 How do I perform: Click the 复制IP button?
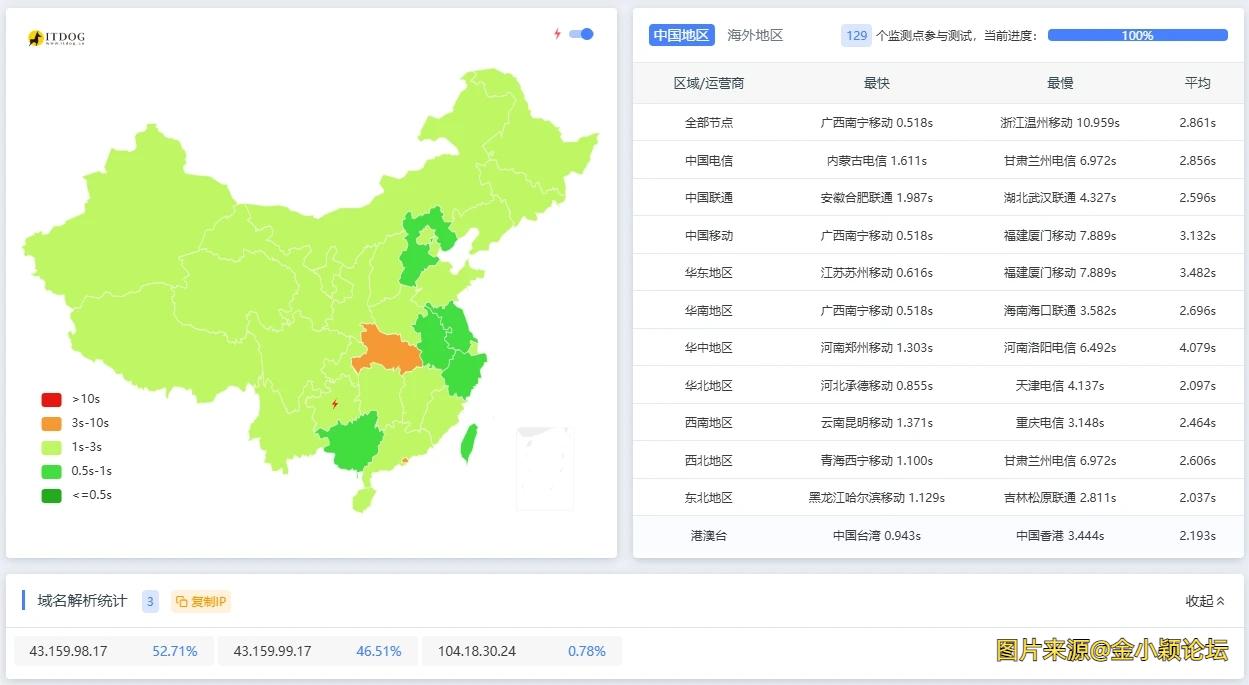point(201,601)
